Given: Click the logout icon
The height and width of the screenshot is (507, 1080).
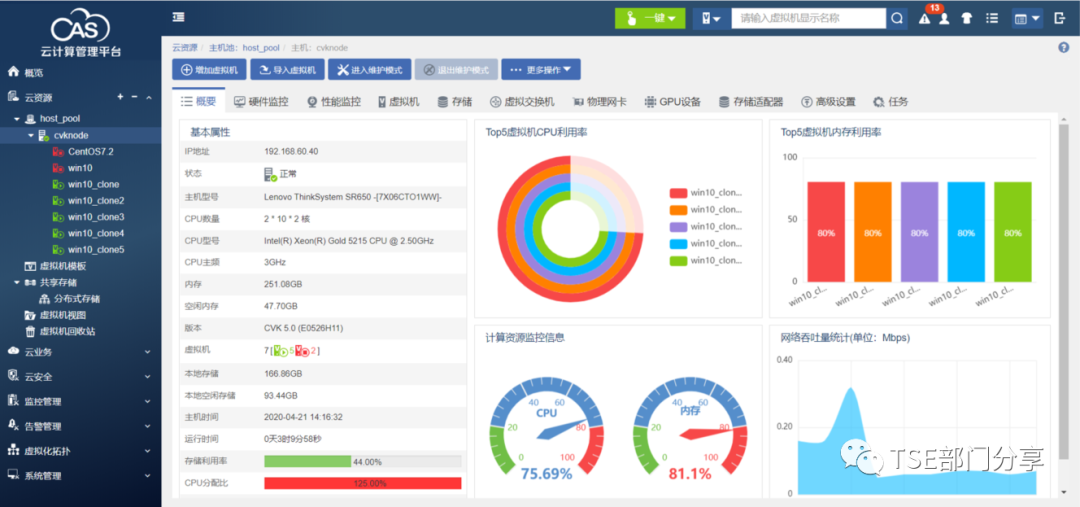Looking at the screenshot, I should point(1060,19).
